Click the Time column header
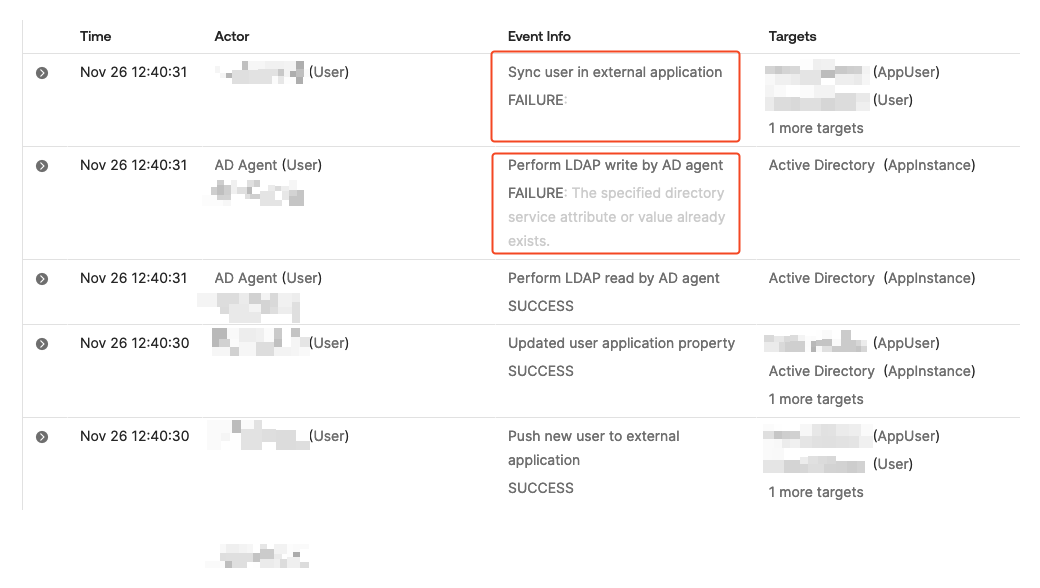Image resolution: width=1040 pixels, height=588 pixels. coord(96,36)
